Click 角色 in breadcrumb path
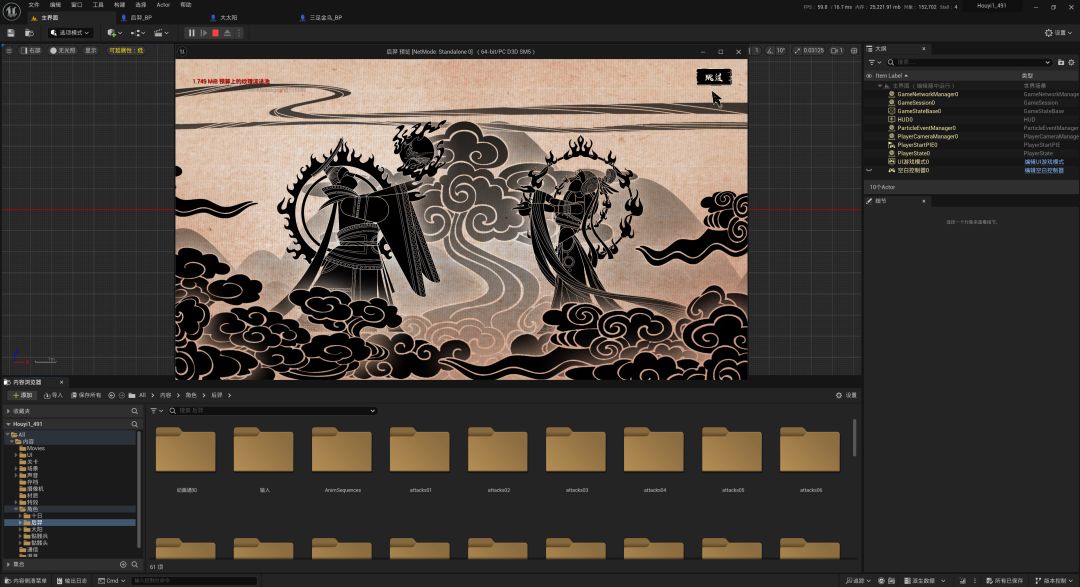Viewport: 1080px width, 587px height. pyautogui.click(x=191, y=395)
